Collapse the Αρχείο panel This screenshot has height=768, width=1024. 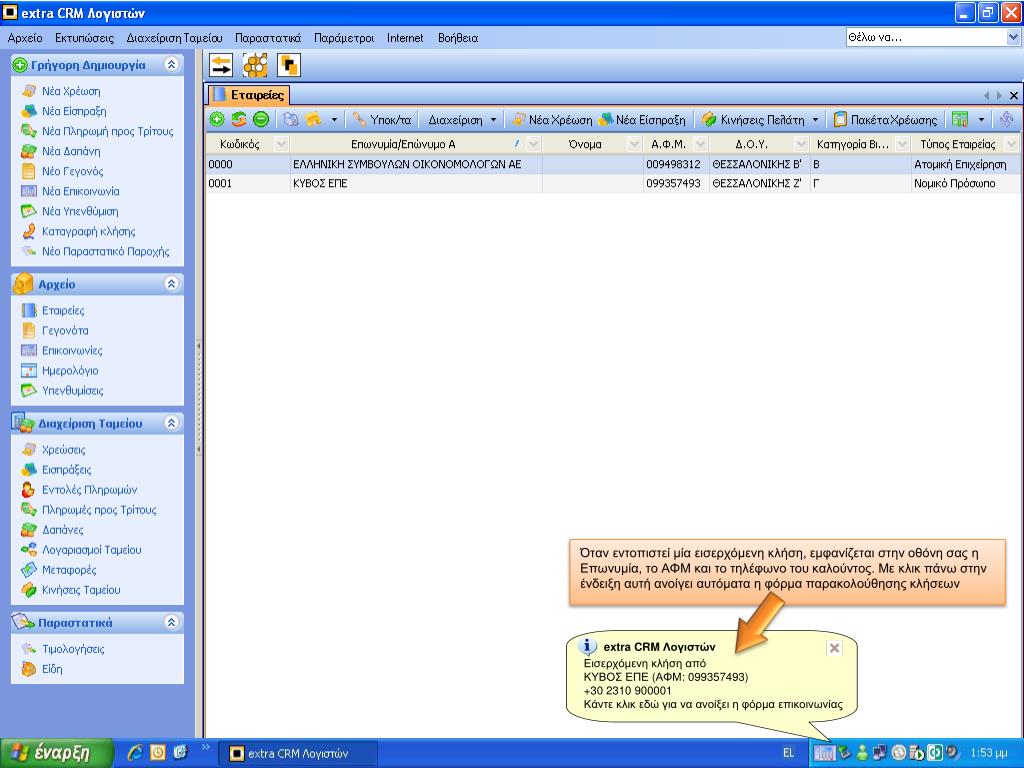[171, 283]
